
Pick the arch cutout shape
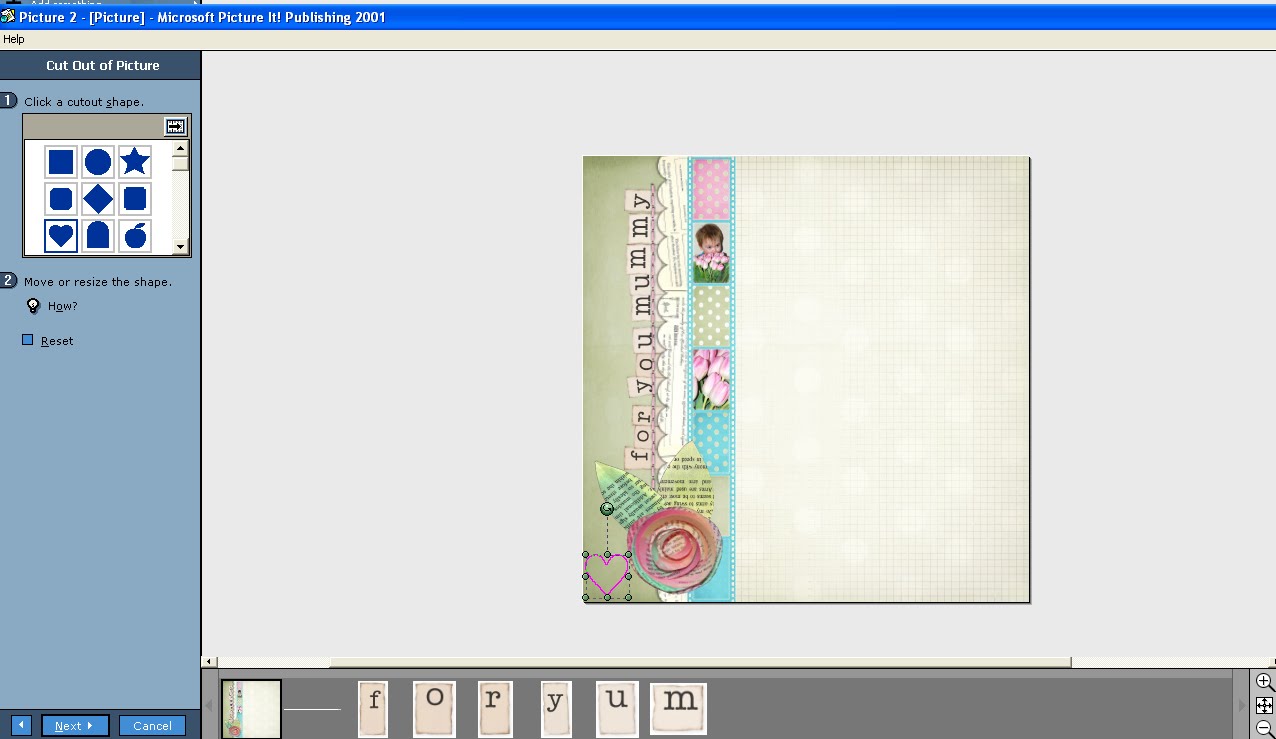(98, 236)
